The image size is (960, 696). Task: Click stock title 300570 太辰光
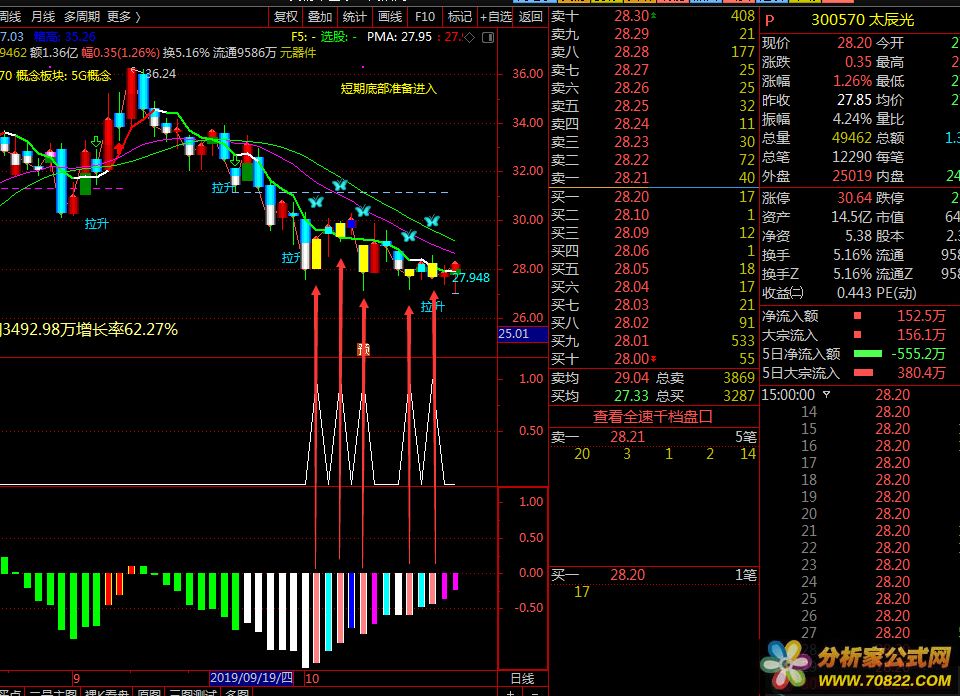pos(862,20)
